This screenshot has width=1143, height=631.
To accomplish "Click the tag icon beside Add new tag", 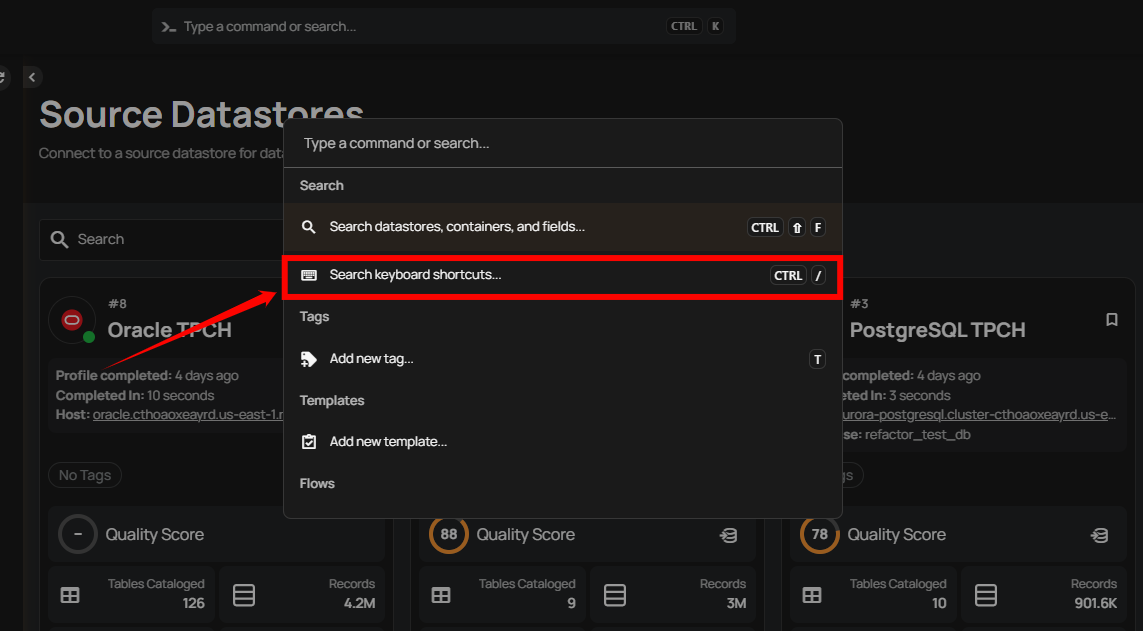I will click(x=309, y=358).
